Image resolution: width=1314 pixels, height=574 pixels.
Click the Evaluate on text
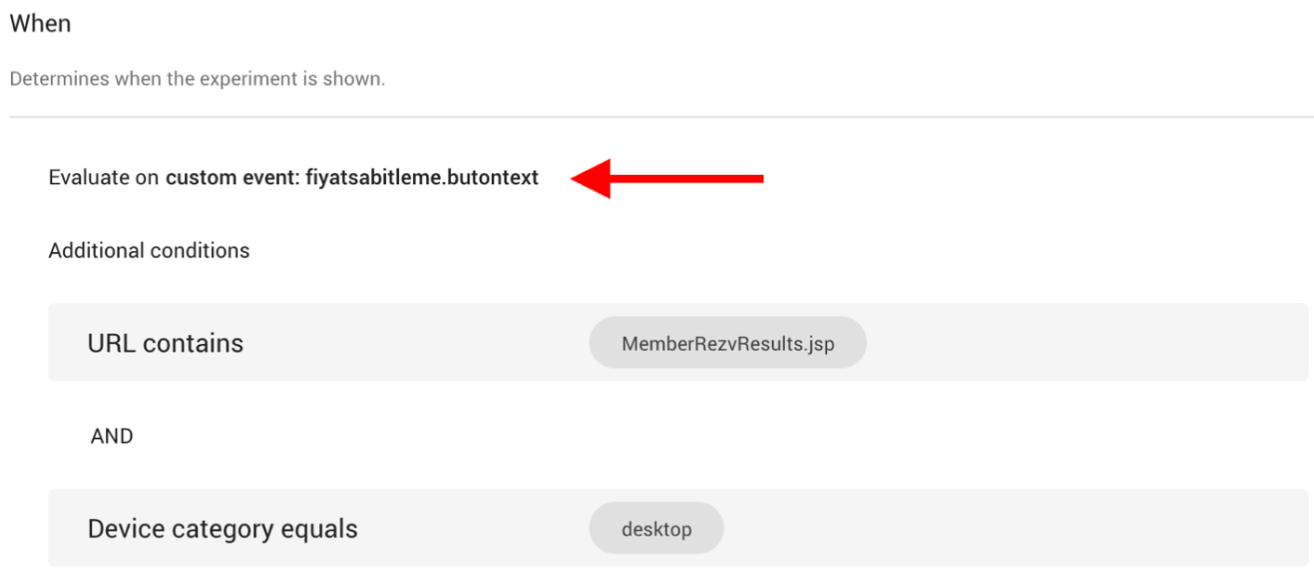(104, 178)
